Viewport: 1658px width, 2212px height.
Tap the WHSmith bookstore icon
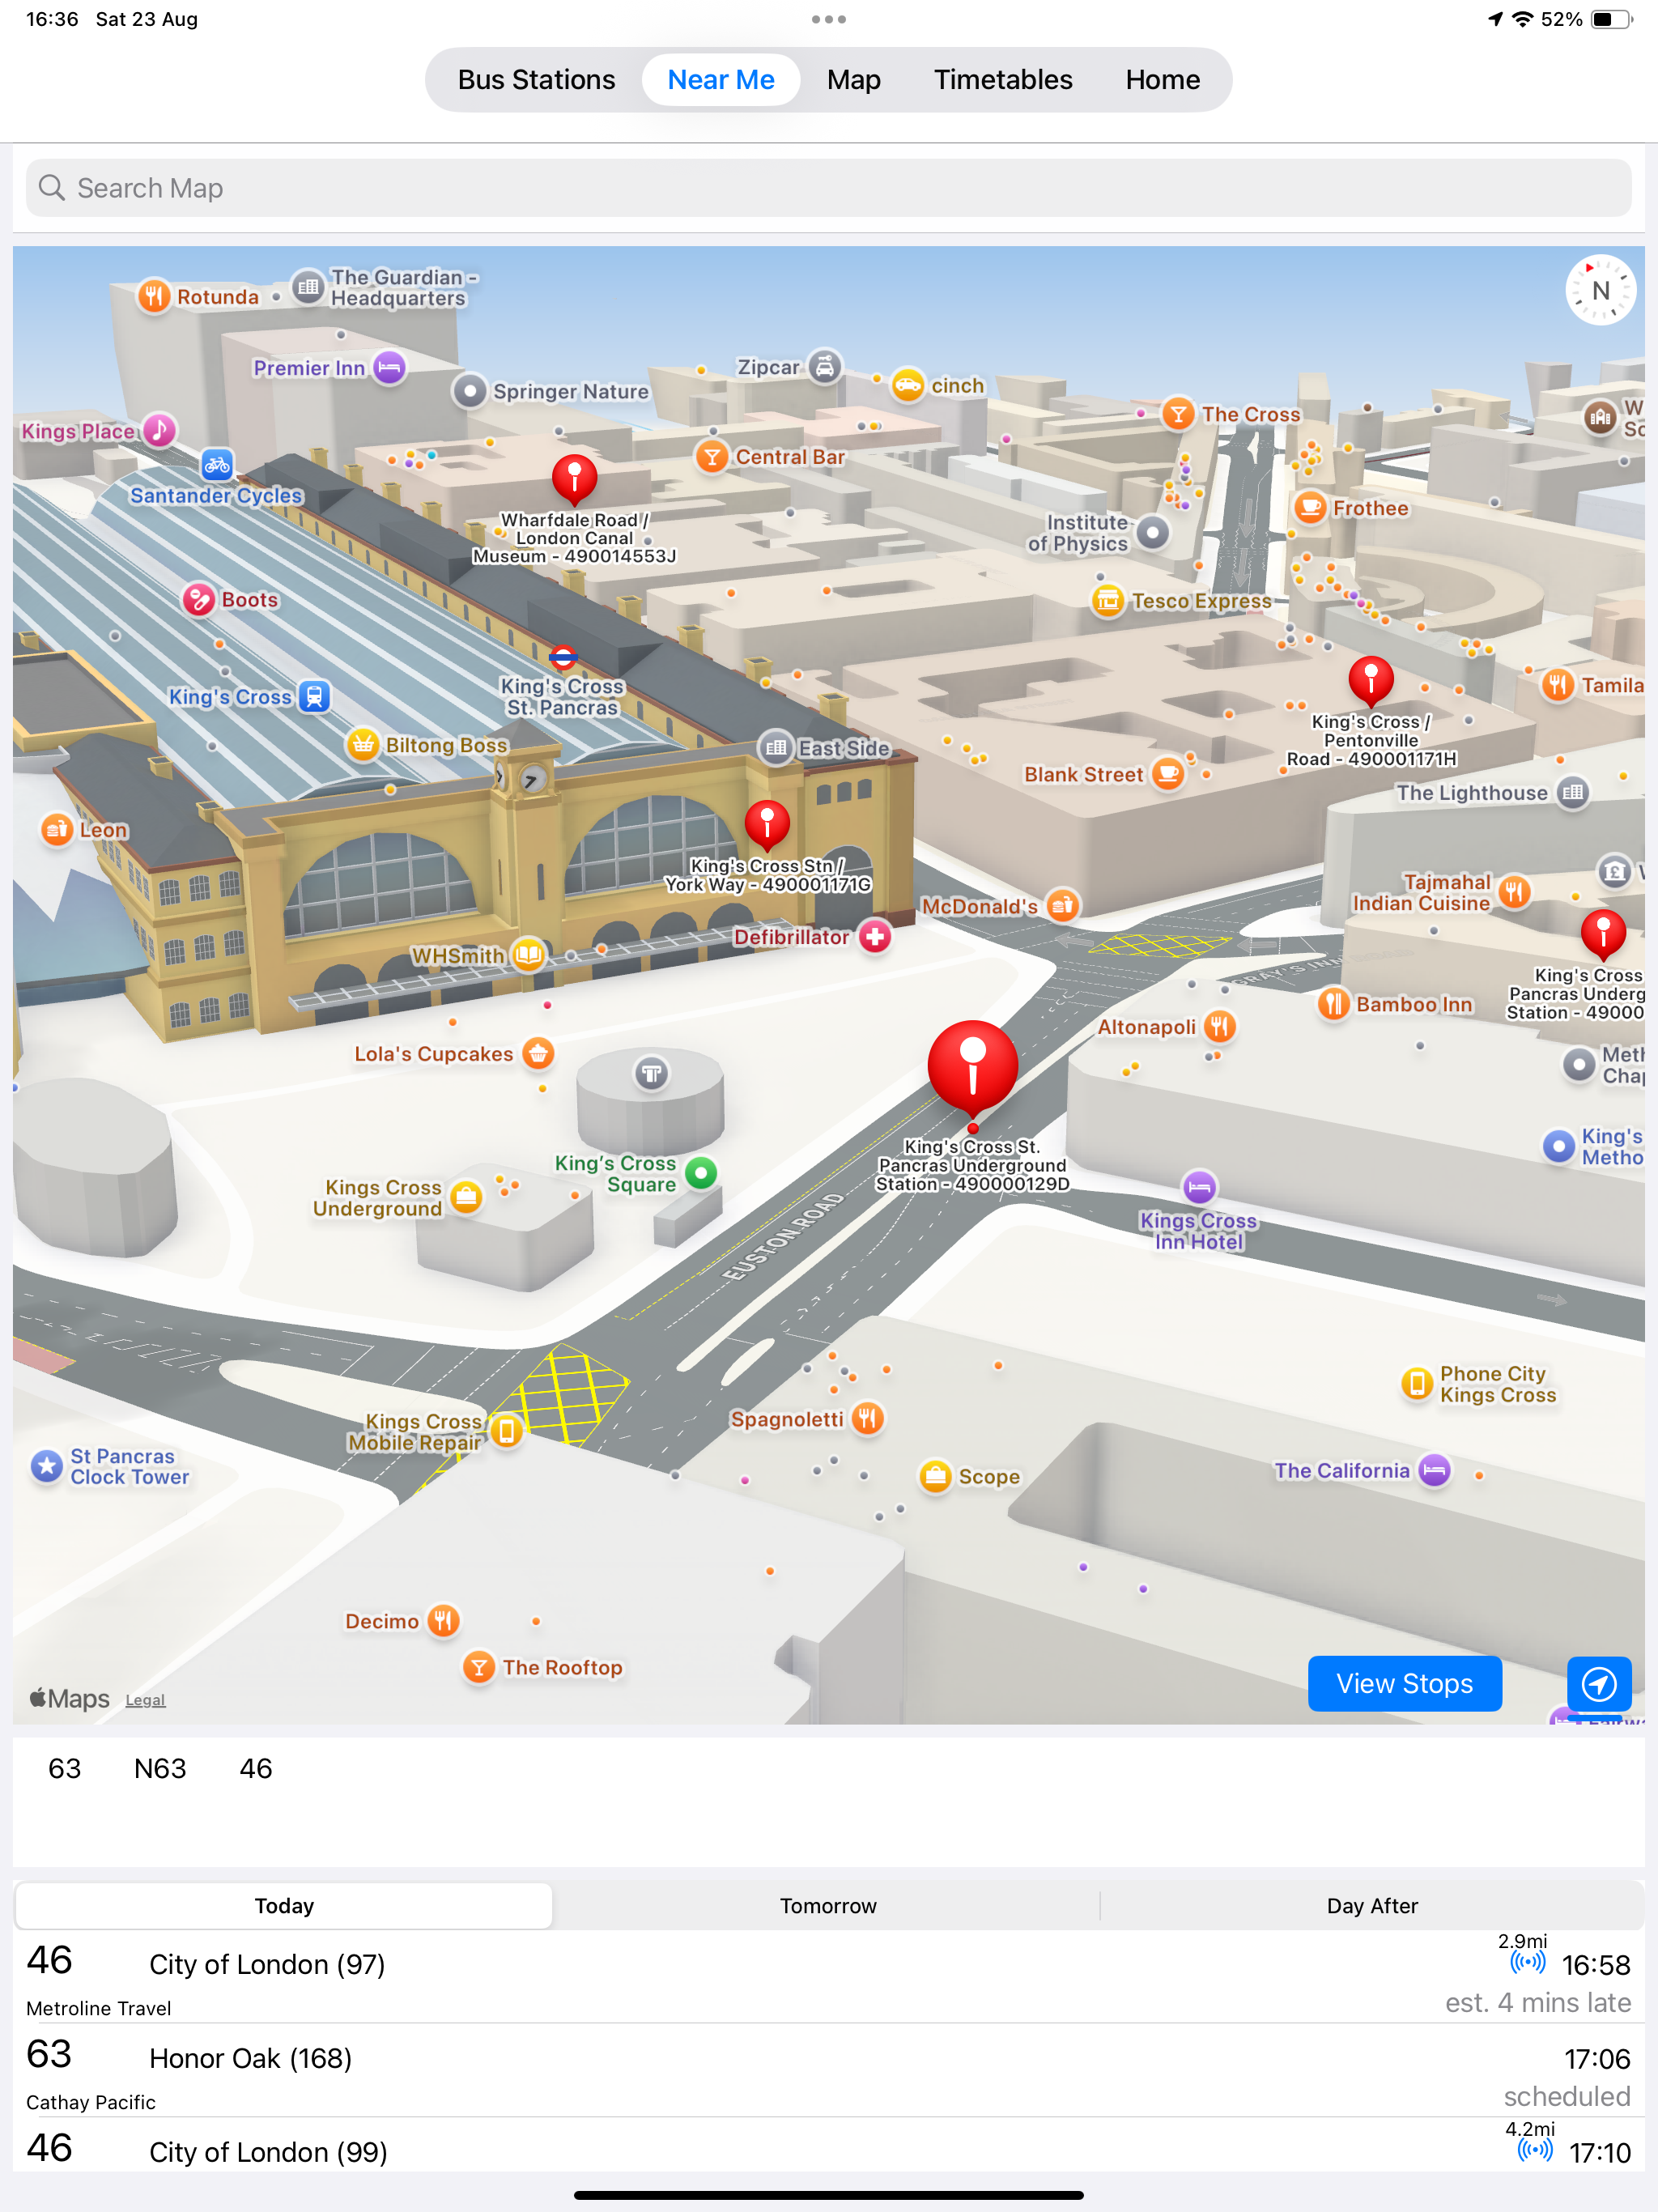tap(528, 955)
